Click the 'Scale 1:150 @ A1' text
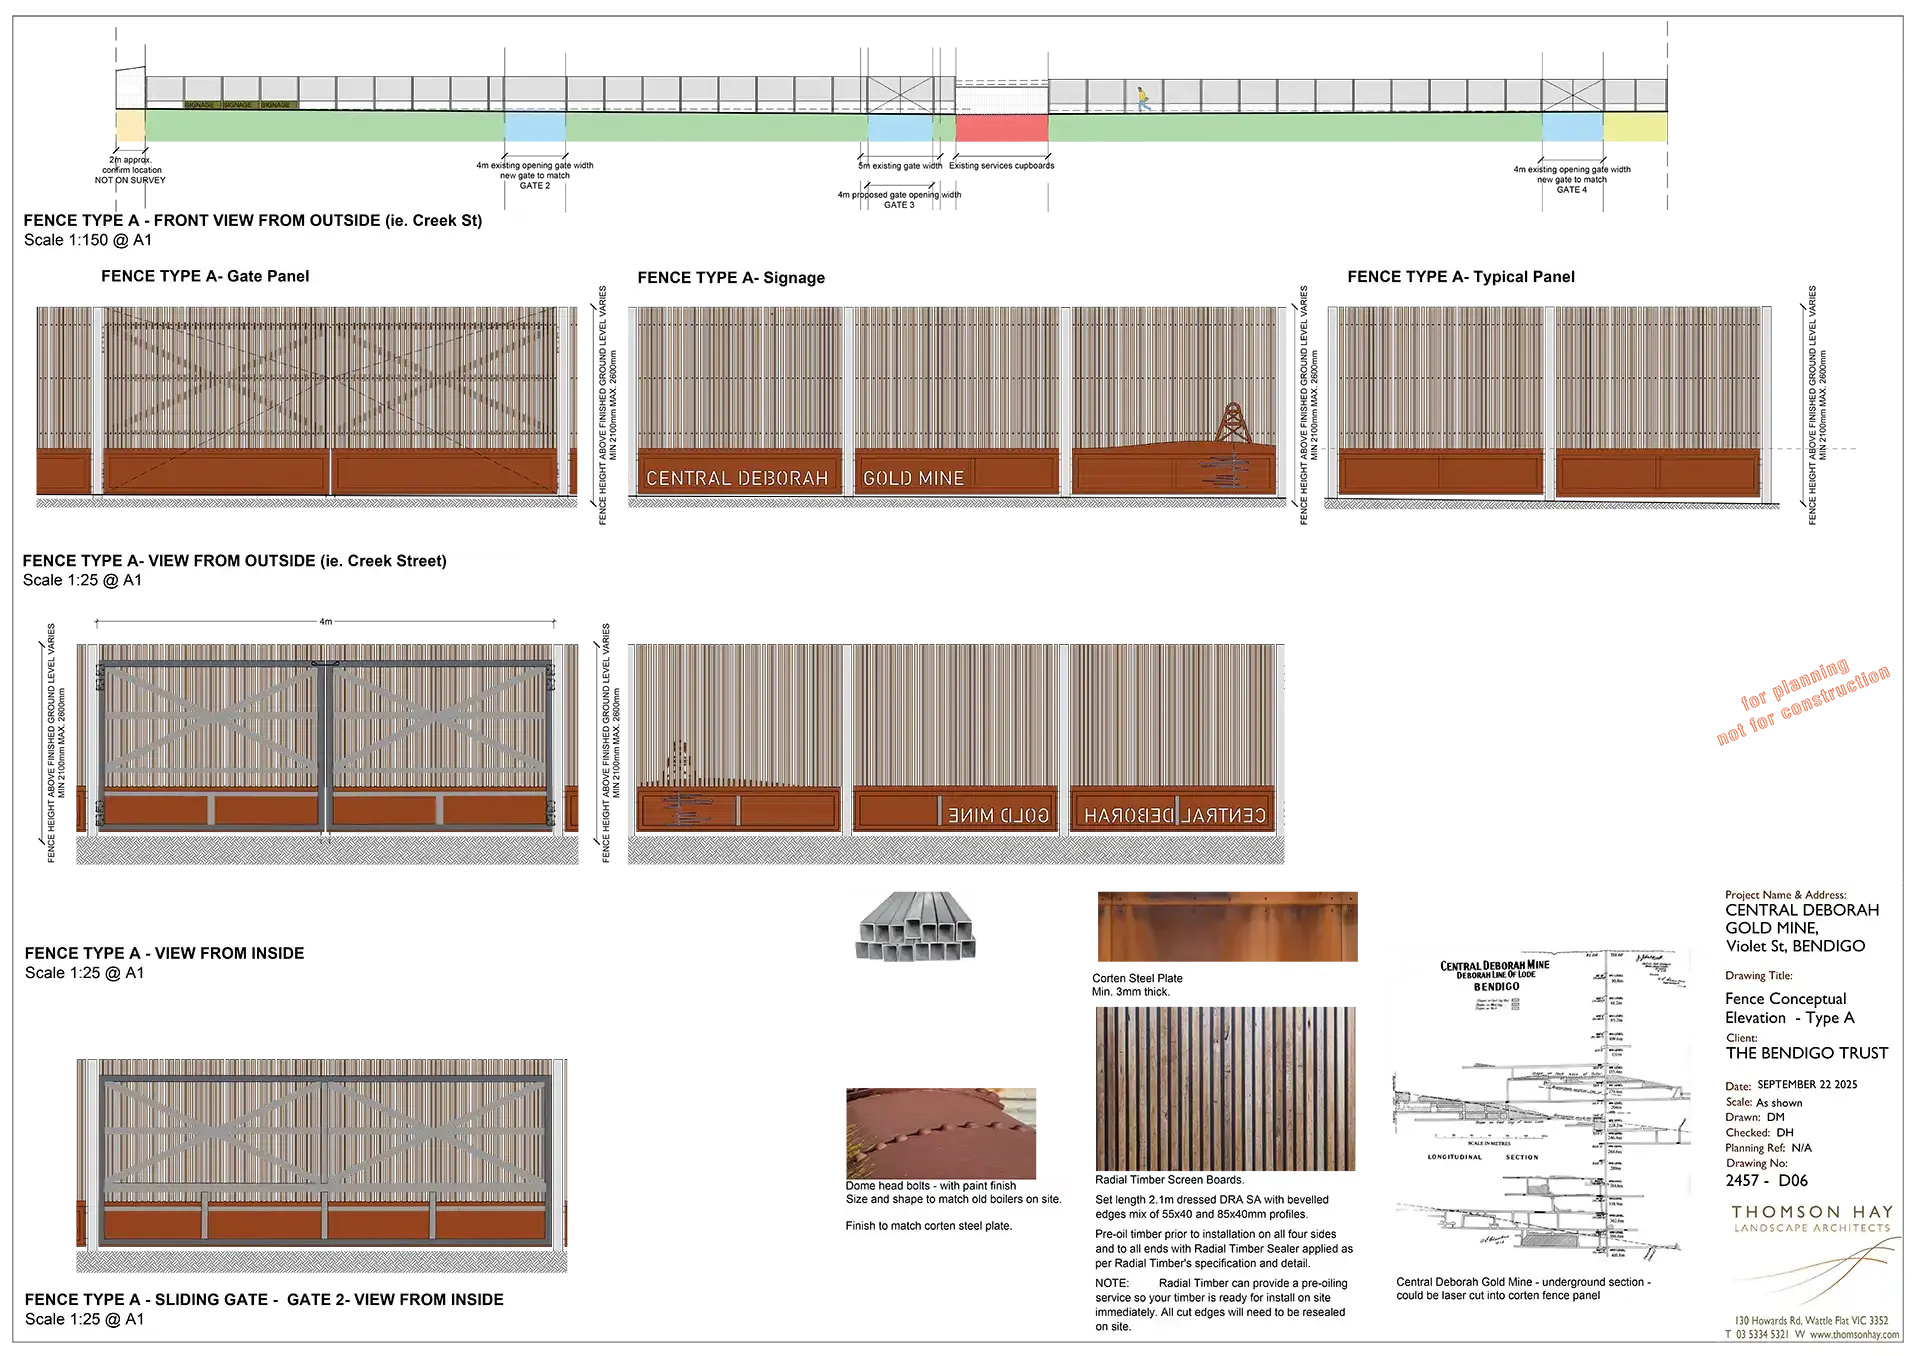The height and width of the screenshot is (1356, 1920). coord(88,240)
